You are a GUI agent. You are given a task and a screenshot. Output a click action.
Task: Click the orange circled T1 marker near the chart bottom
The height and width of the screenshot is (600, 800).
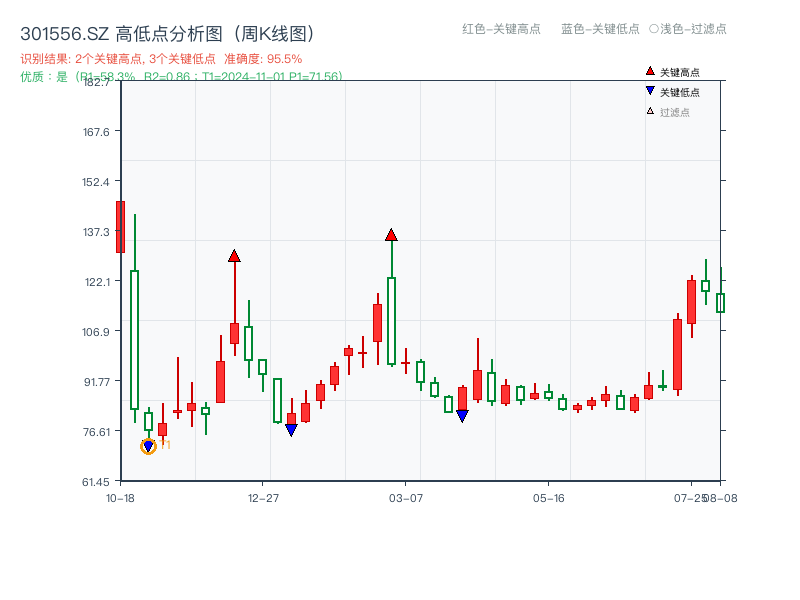pyautogui.click(x=147, y=446)
